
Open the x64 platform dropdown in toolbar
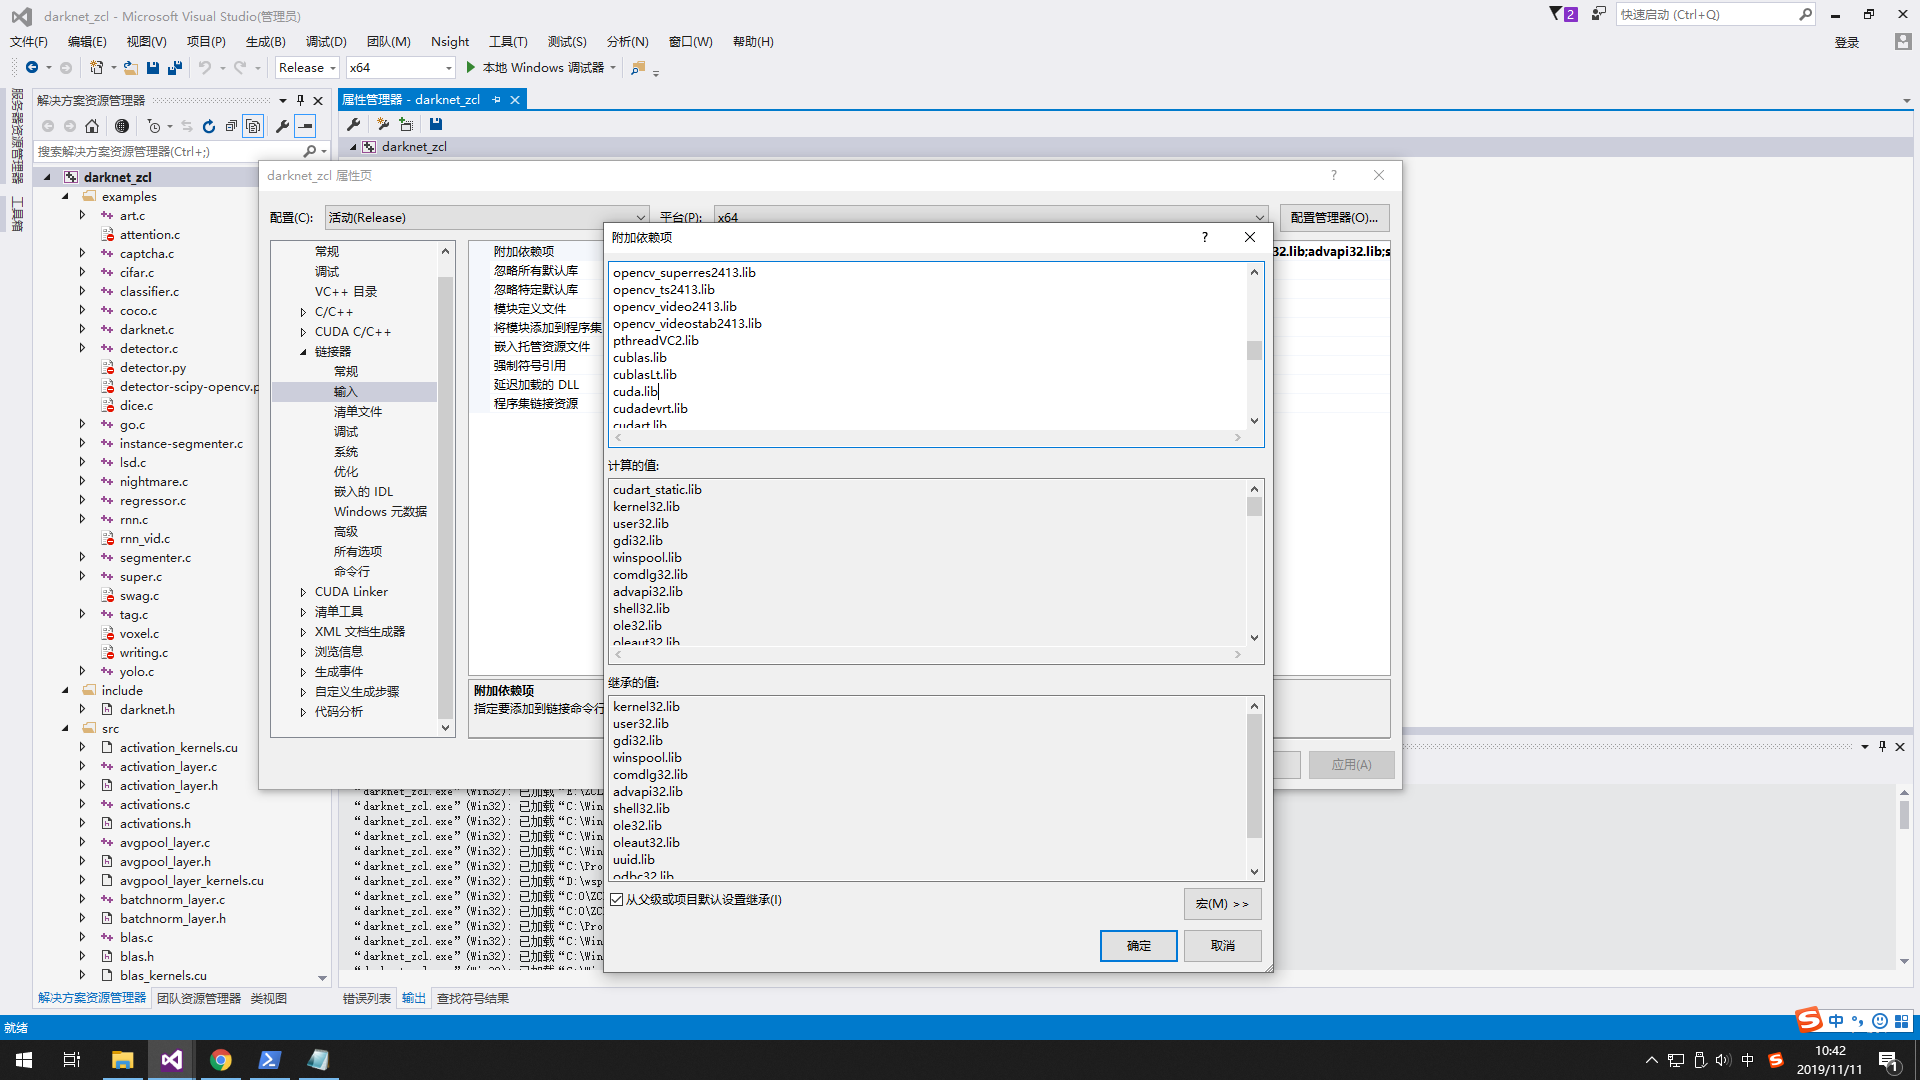(x=400, y=68)
